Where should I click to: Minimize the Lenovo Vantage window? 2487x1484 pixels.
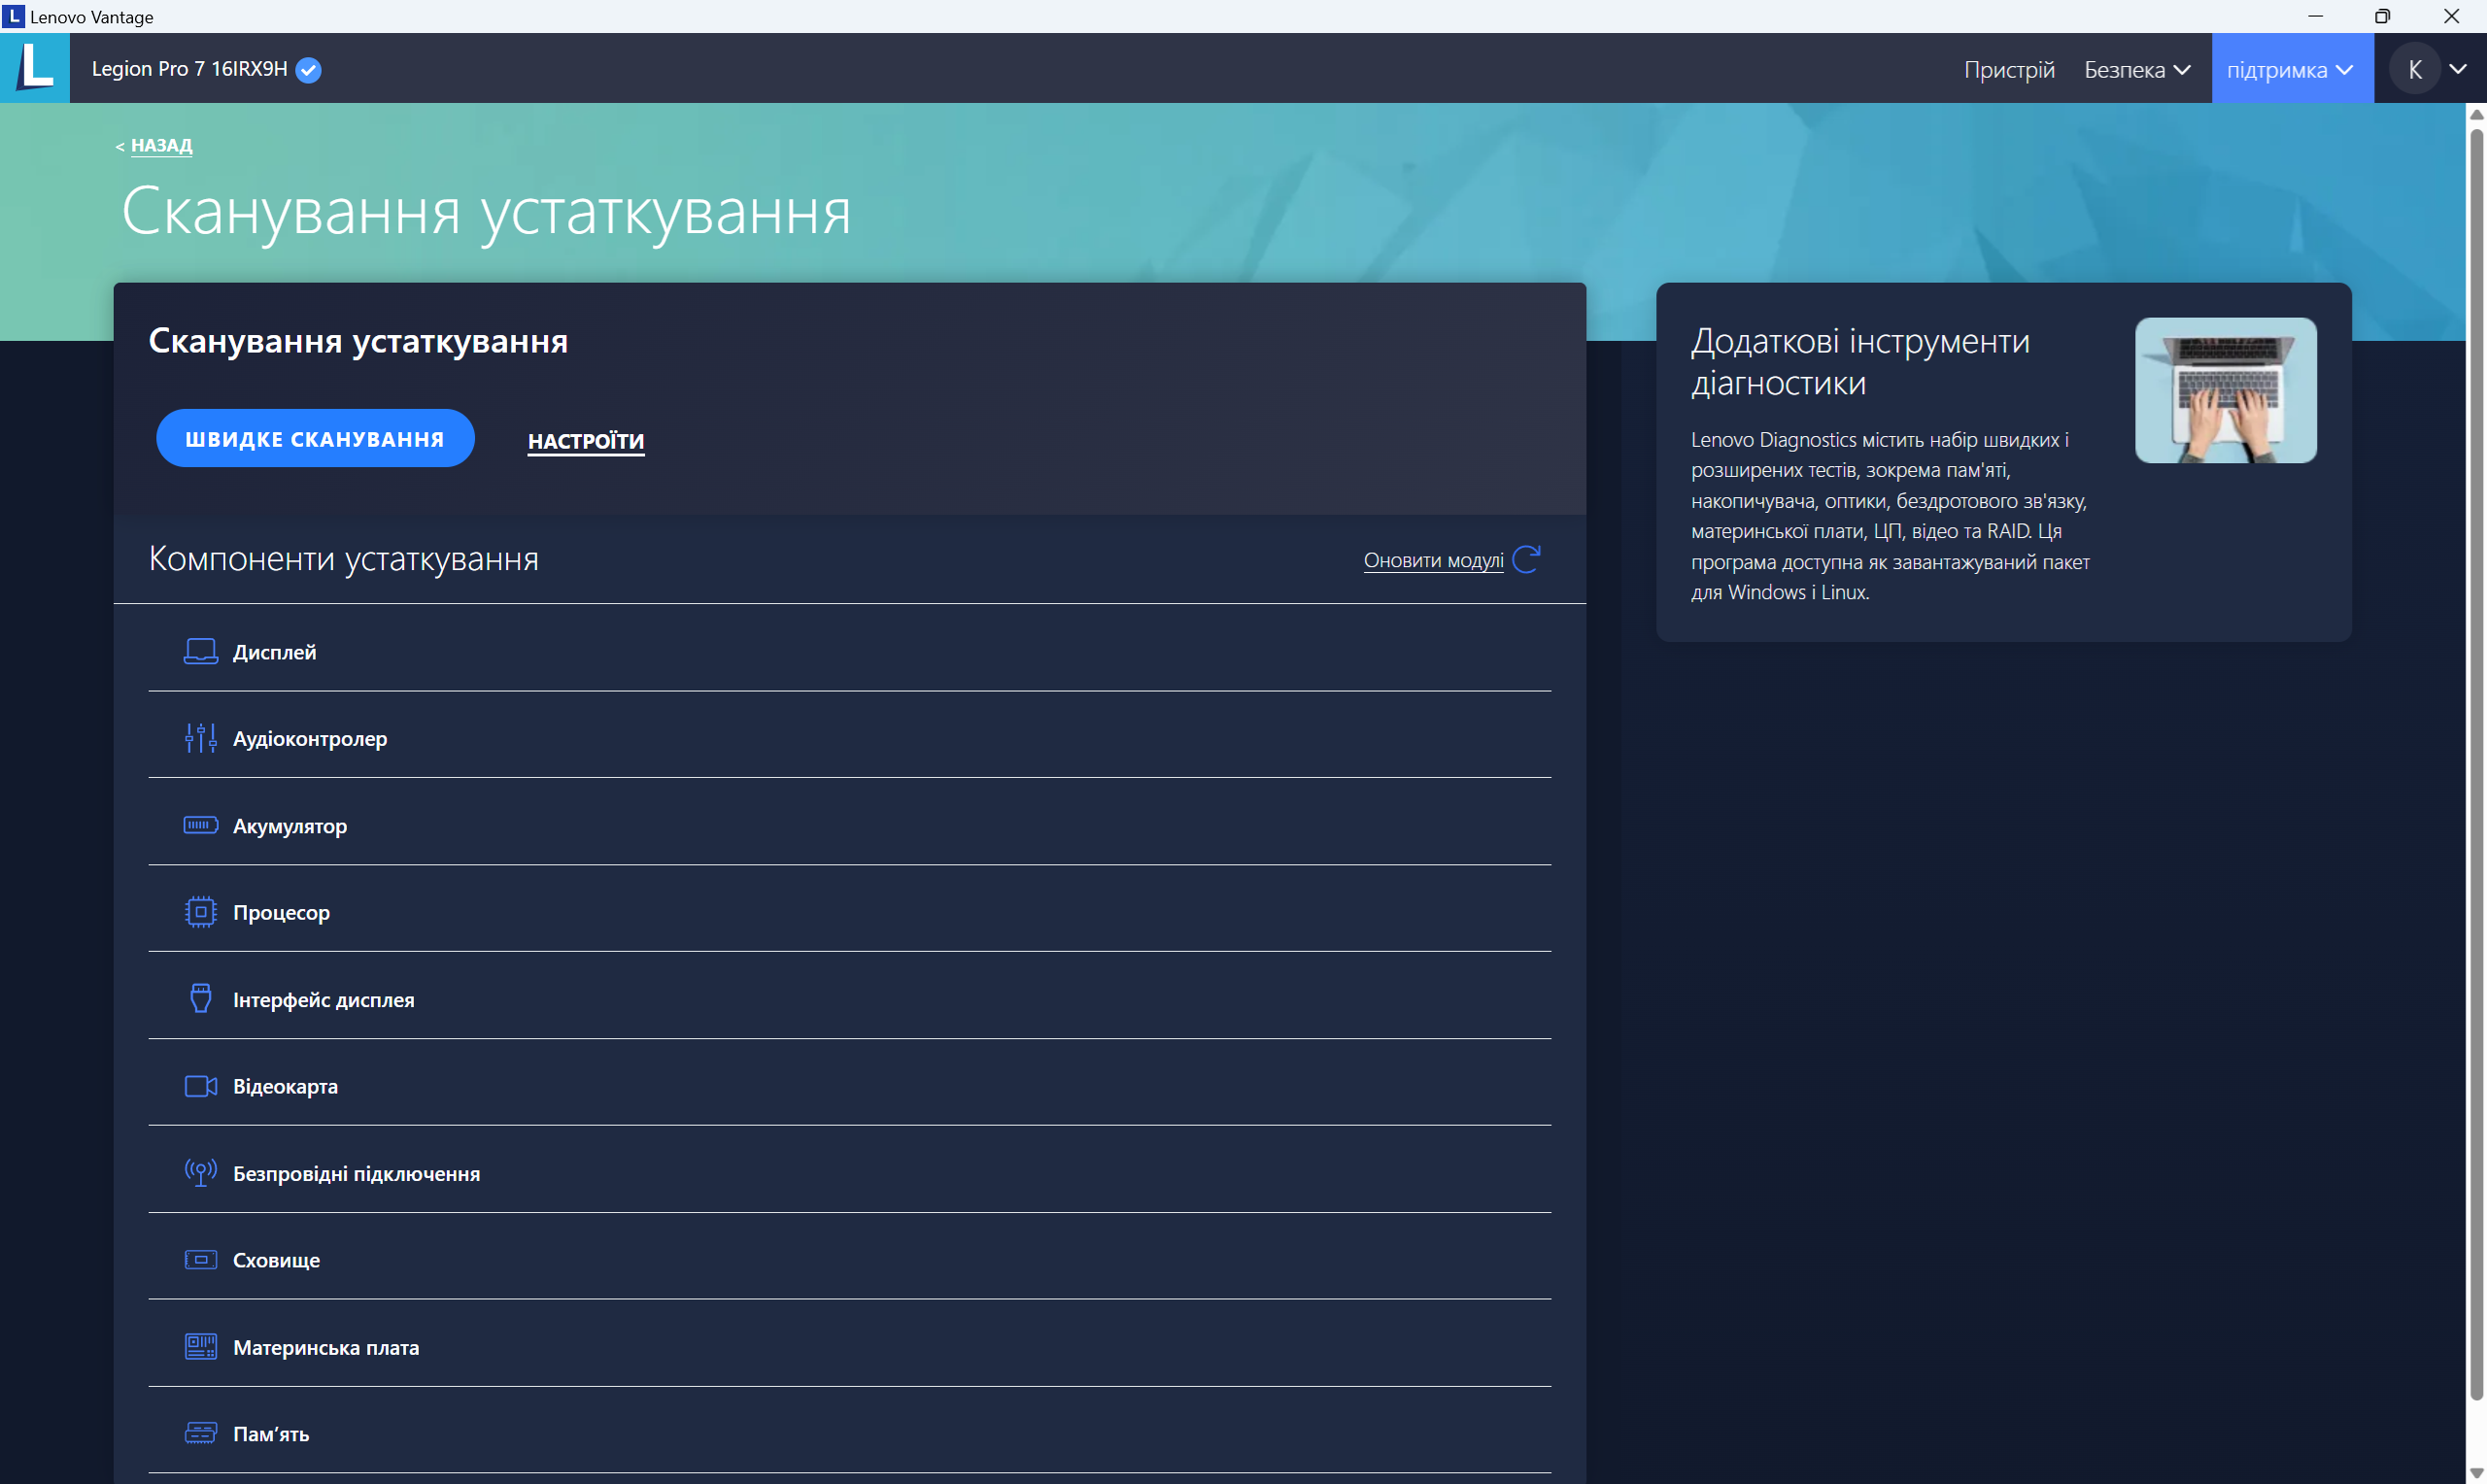(2315, 16)
